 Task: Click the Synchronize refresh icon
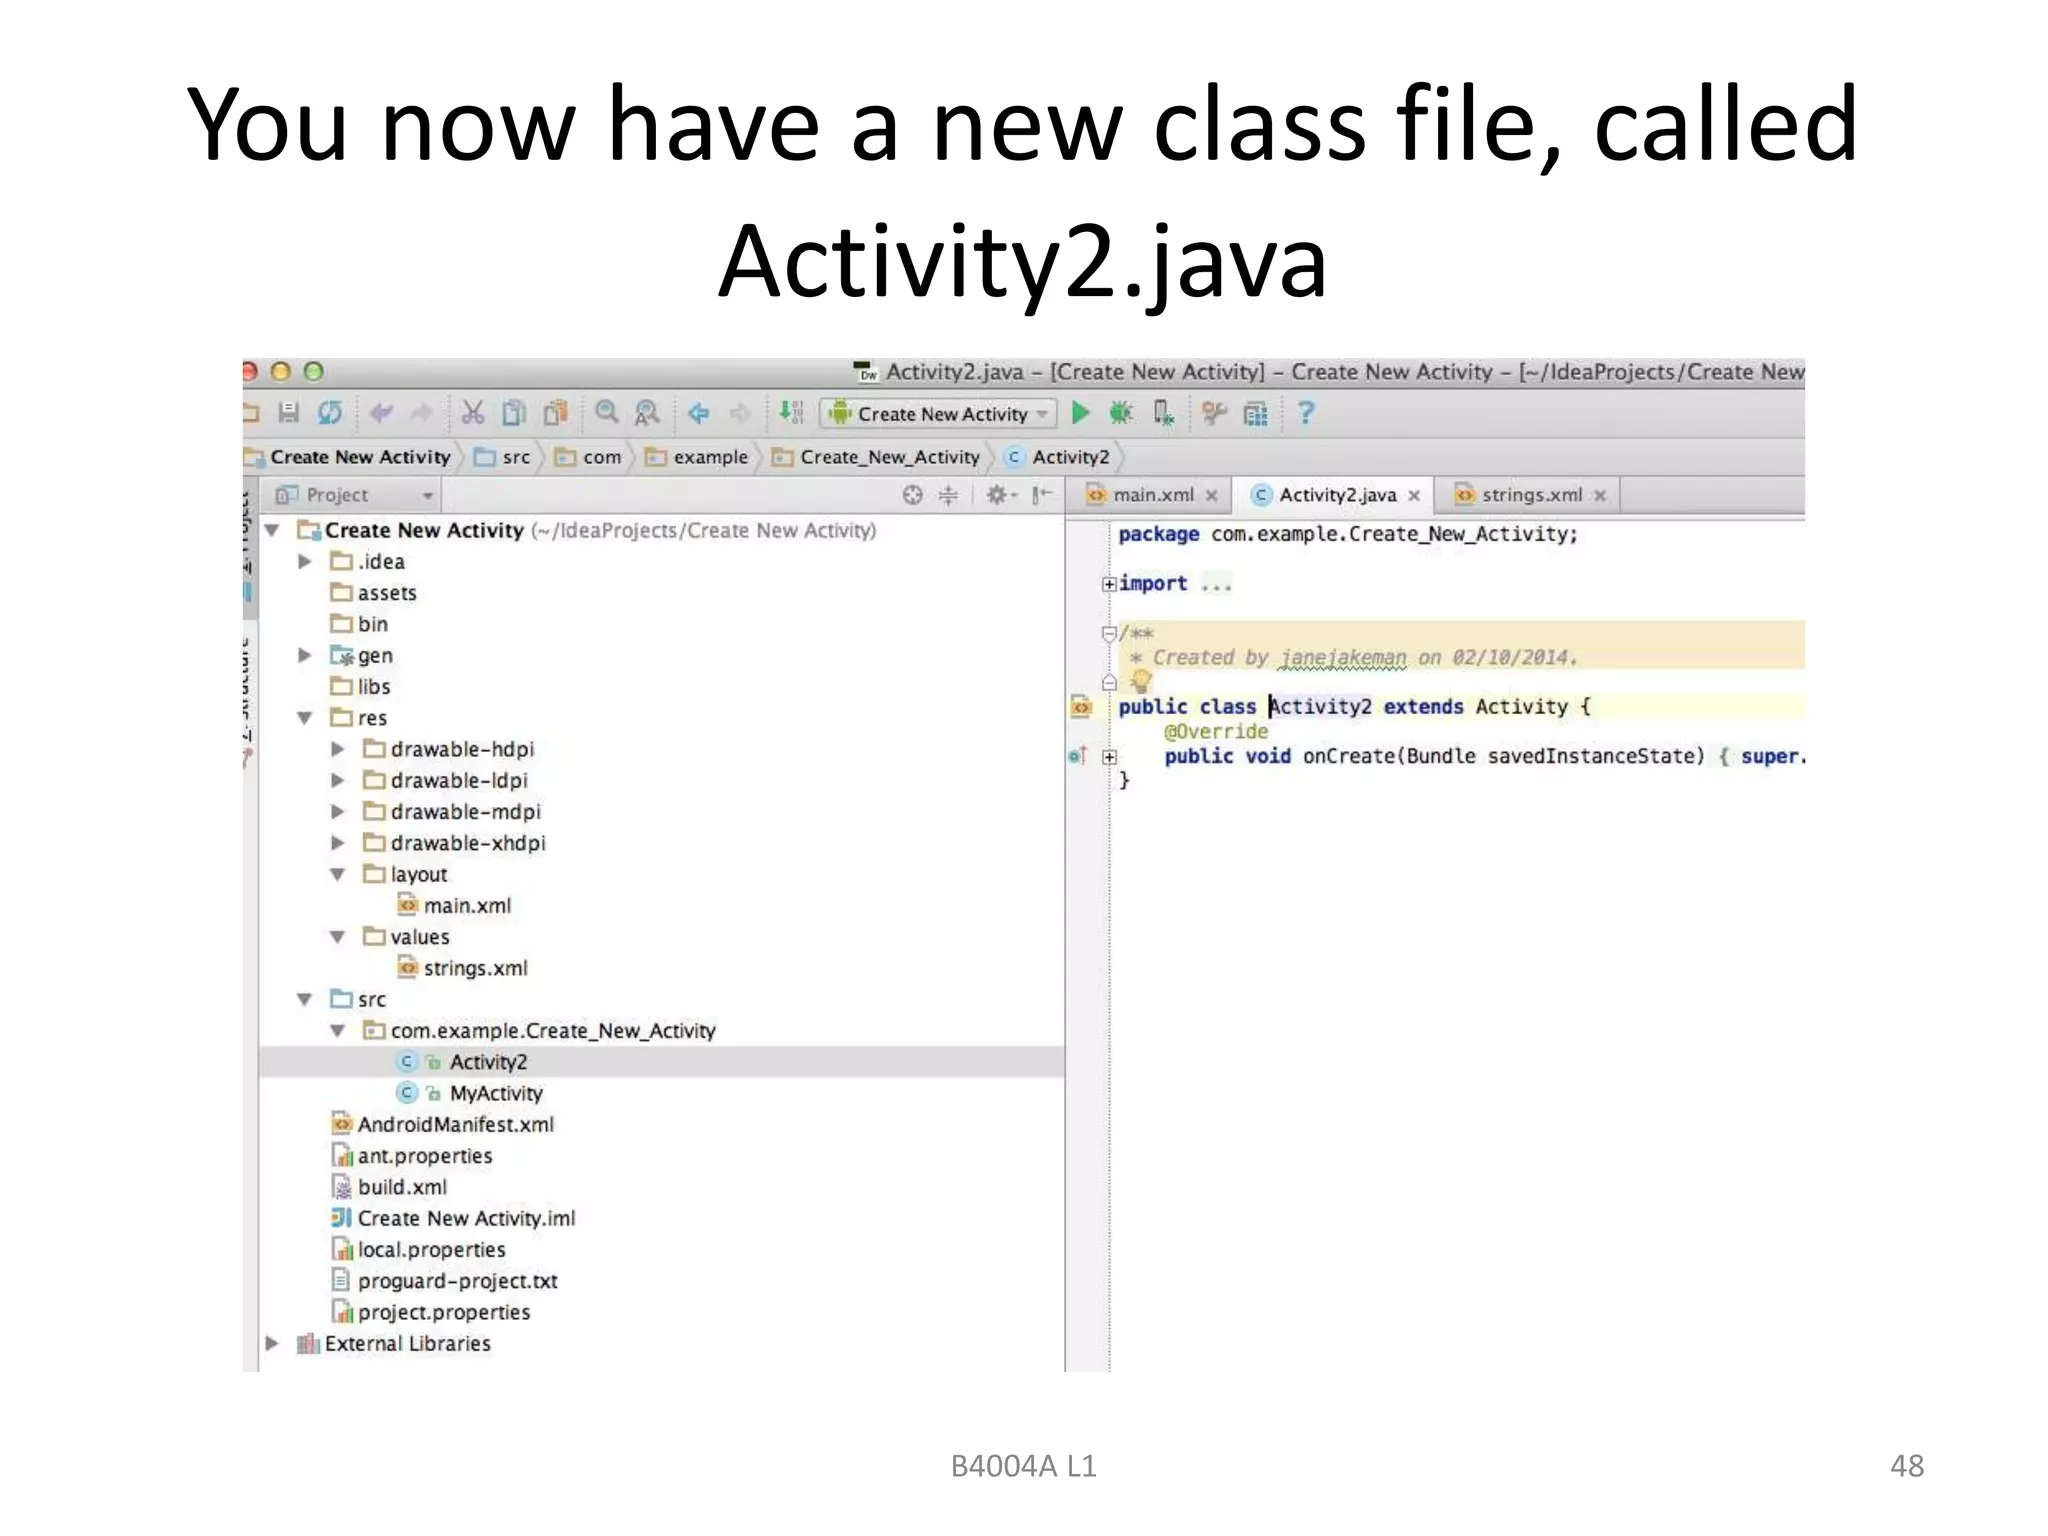[330, 412]
